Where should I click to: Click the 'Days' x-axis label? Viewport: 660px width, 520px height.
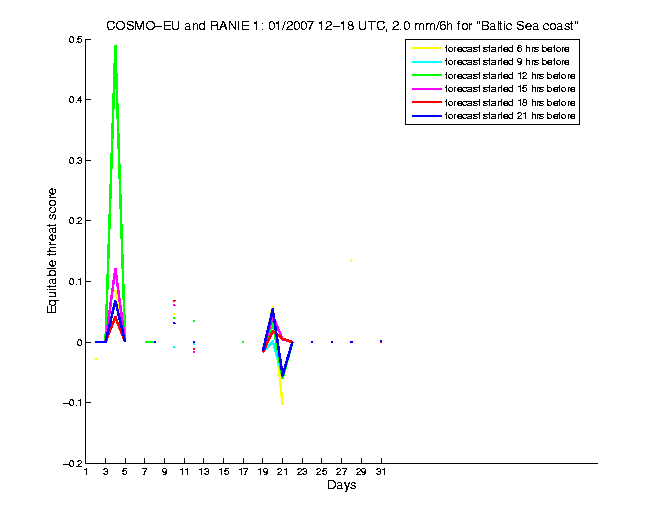[x=341, y=486]
